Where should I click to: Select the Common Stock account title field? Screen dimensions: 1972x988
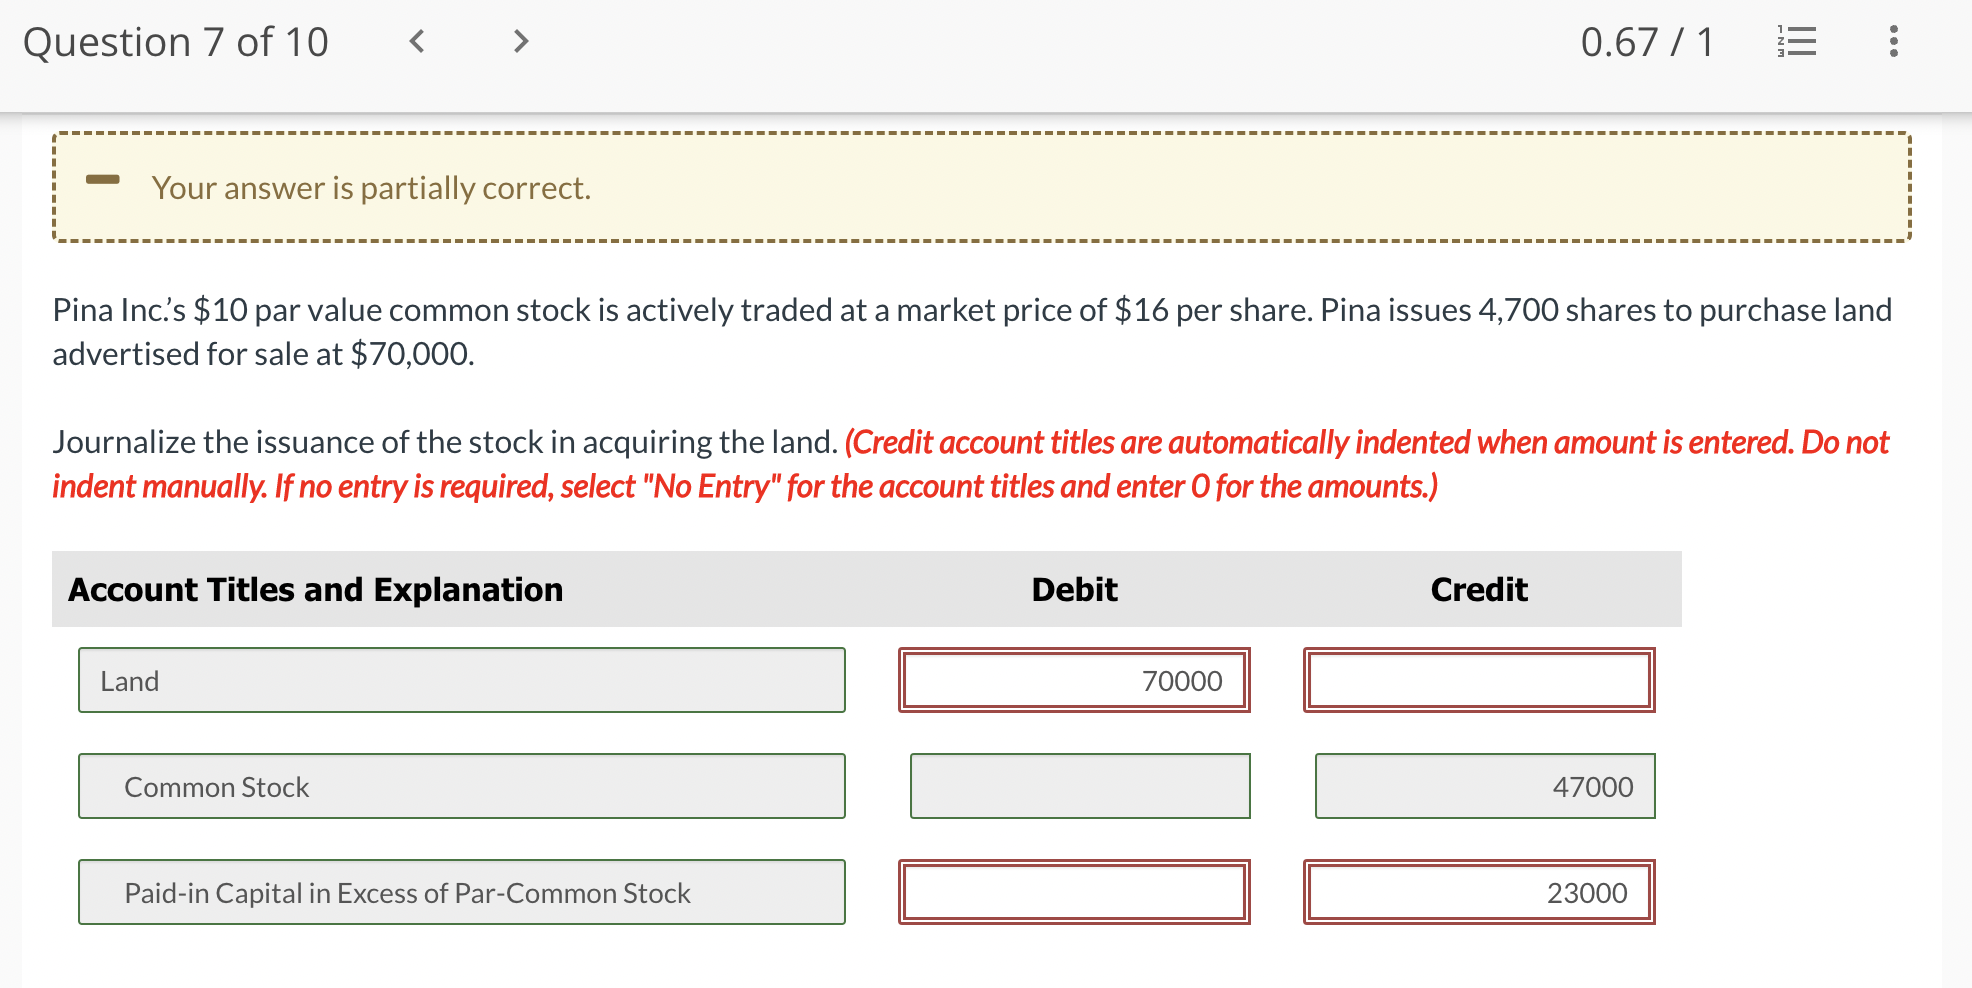pos(462,786)
